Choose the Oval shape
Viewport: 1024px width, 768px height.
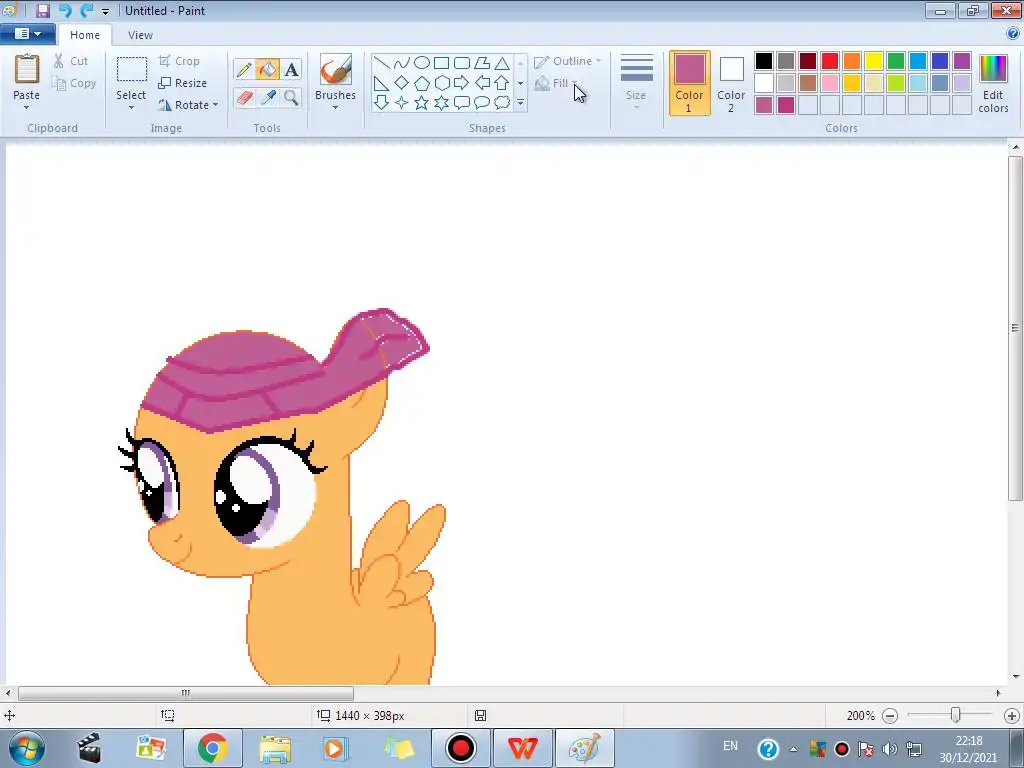click(x=422, y=63)
